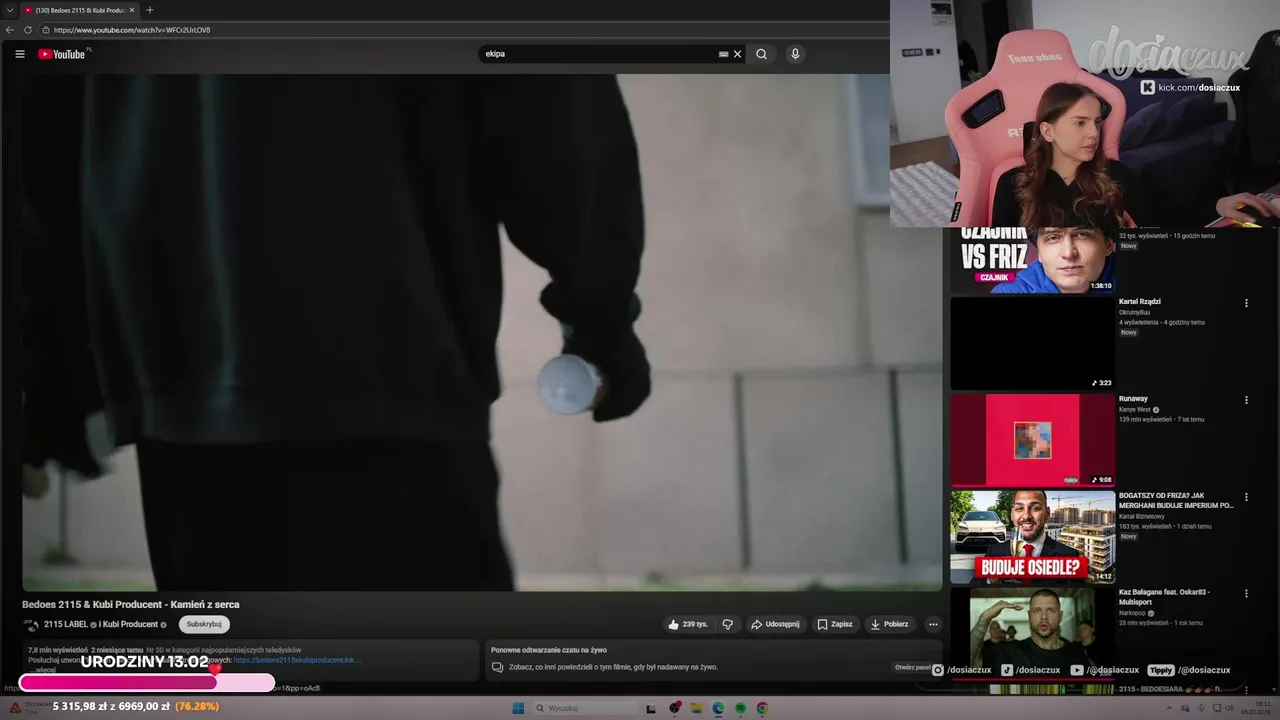Image resolution: width=1280 pixels, height=720 pixels.
Task: Click the kick.com/dosiaczux overlay label
Action: pyautogui.click(x=1190, y=88)
